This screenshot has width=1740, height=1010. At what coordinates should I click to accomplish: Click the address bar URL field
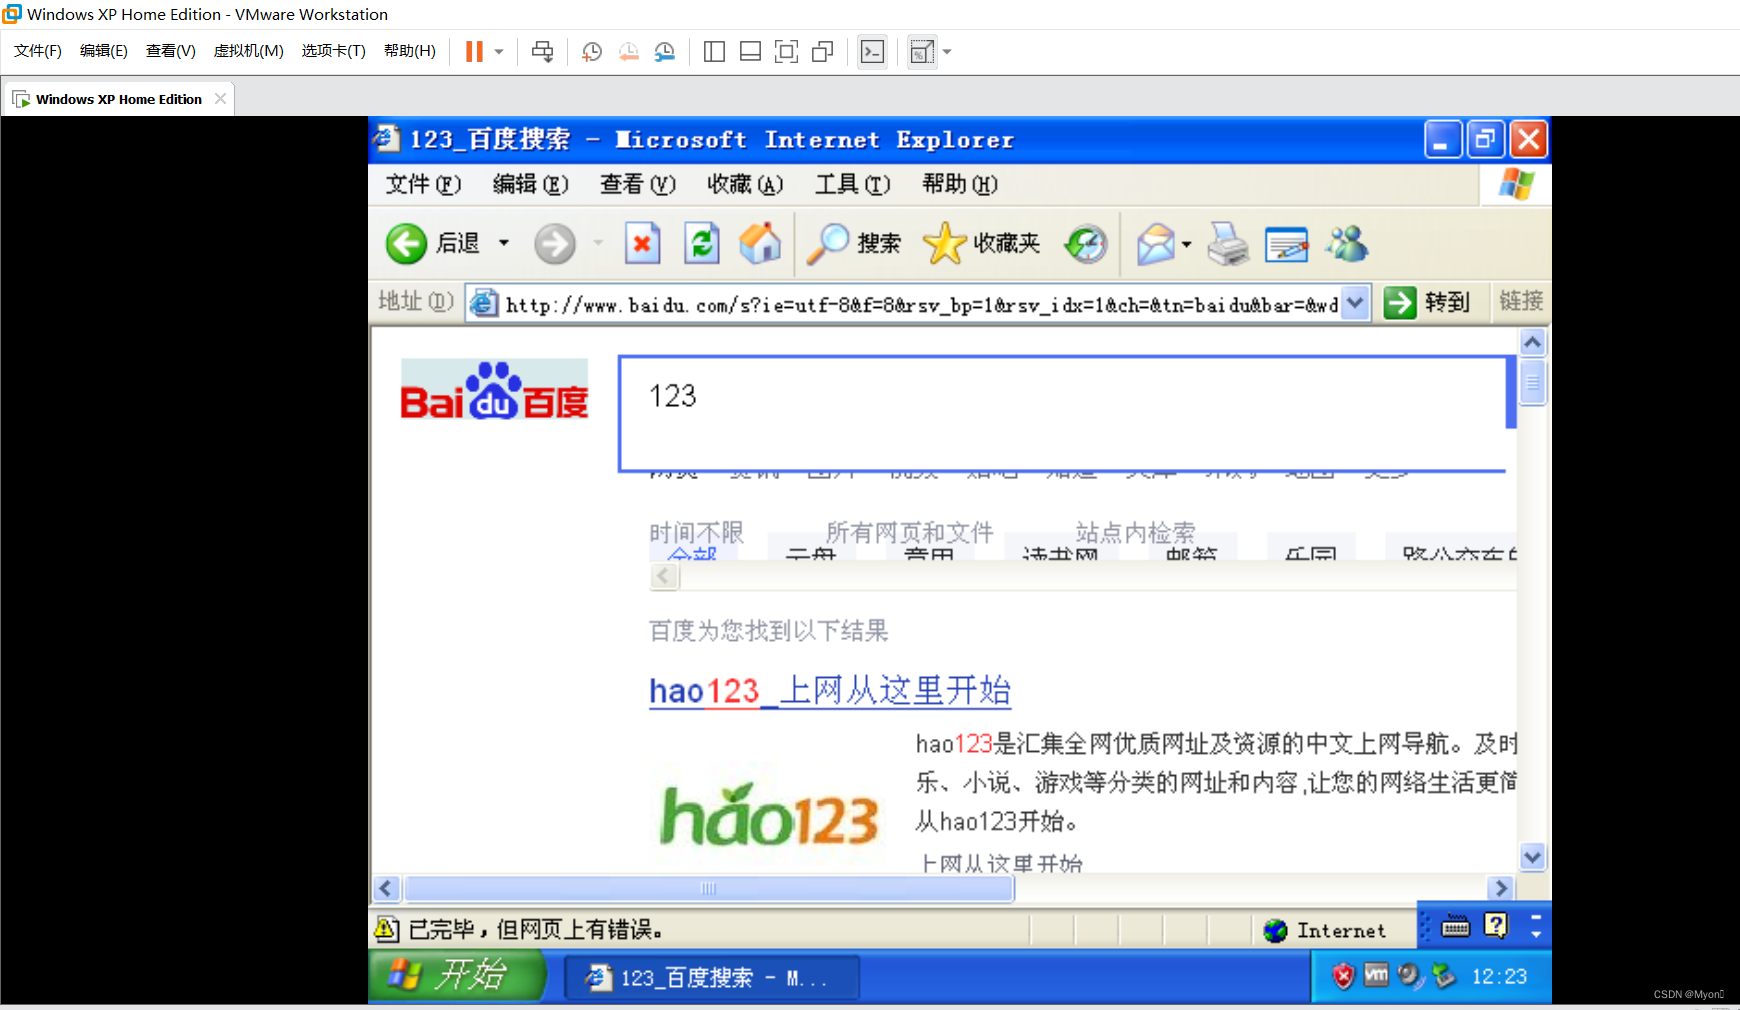[x=920, y=304]
